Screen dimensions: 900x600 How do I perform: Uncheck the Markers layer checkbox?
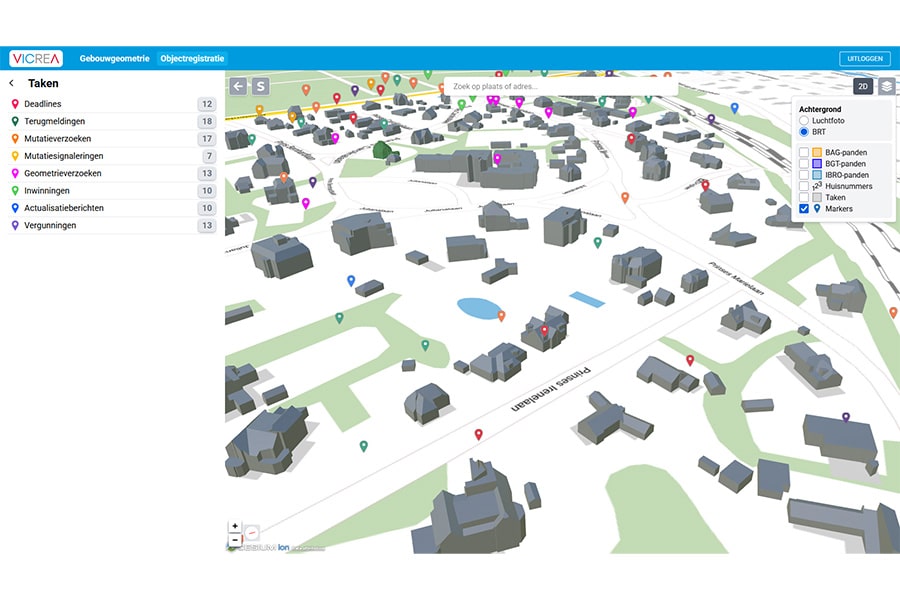click(x=804, y=209)
